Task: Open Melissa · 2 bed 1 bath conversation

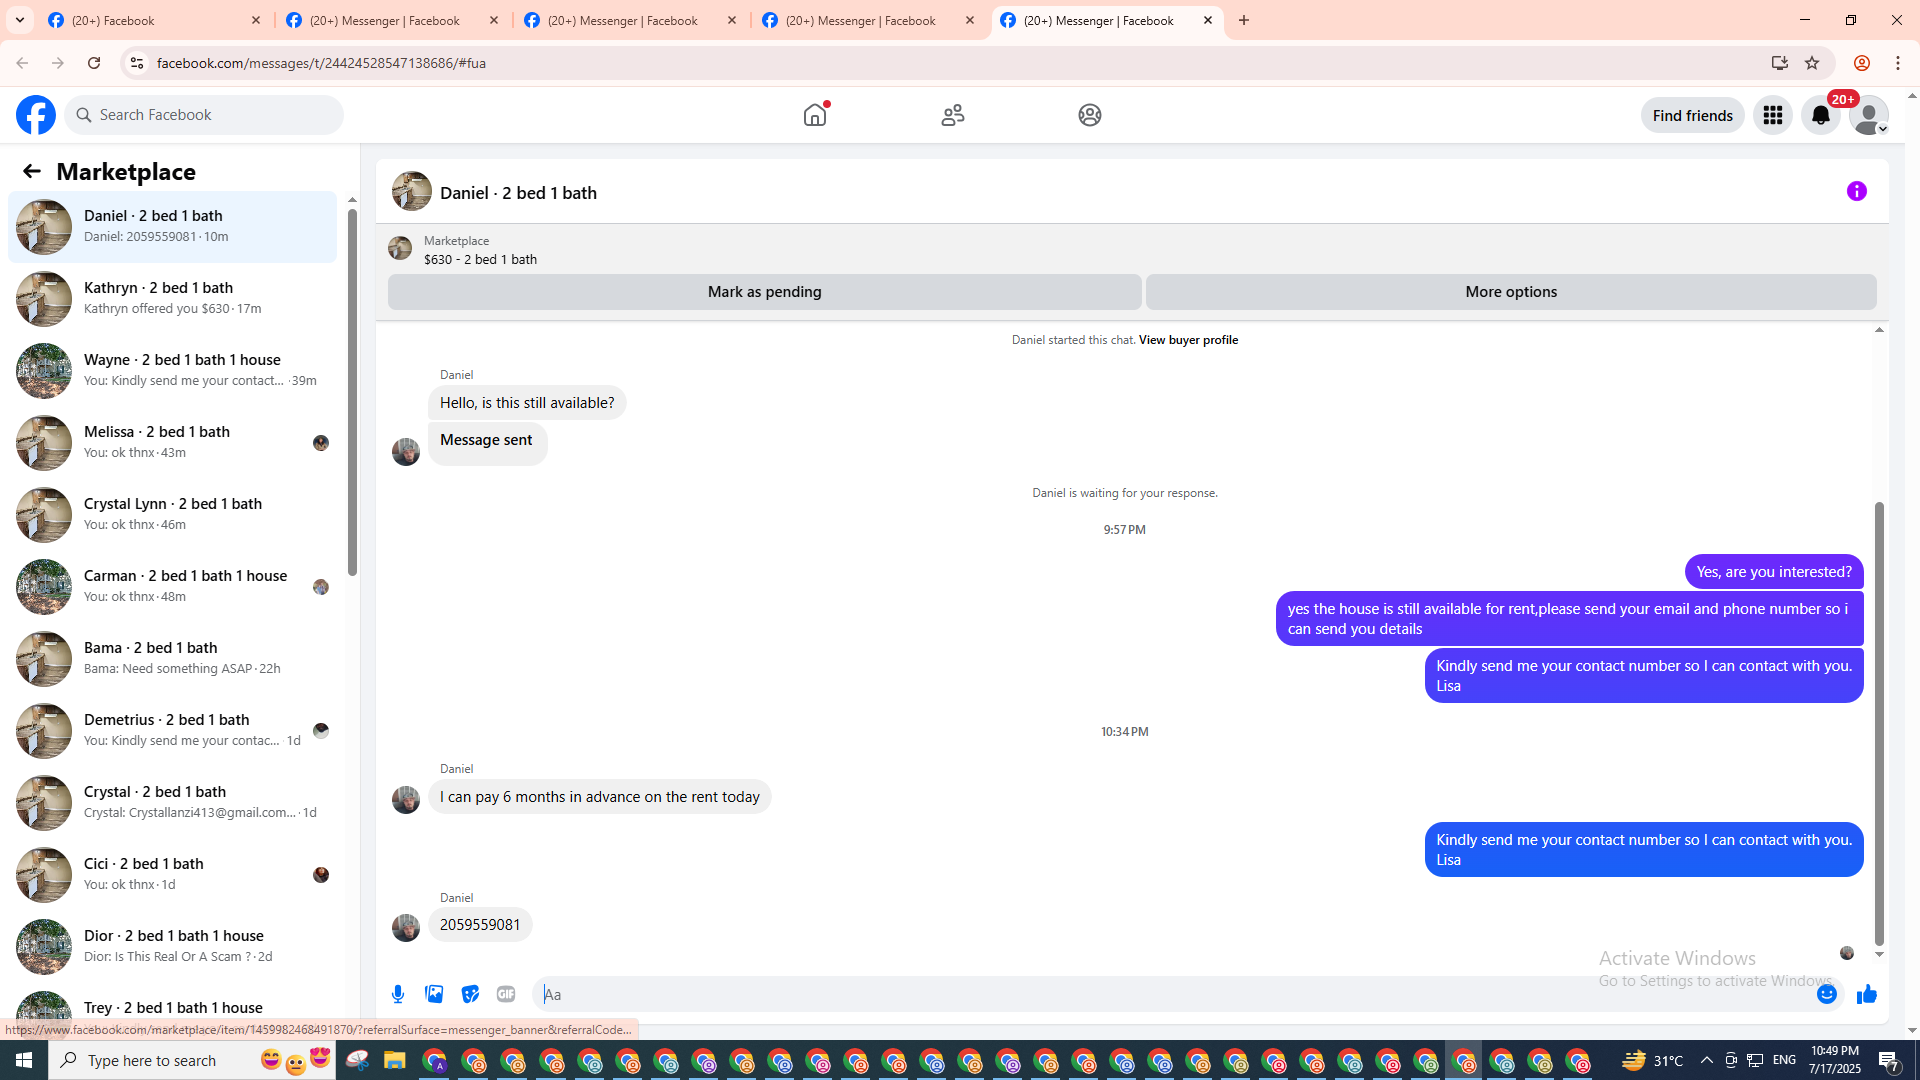Action: click(x=173, y=443)
